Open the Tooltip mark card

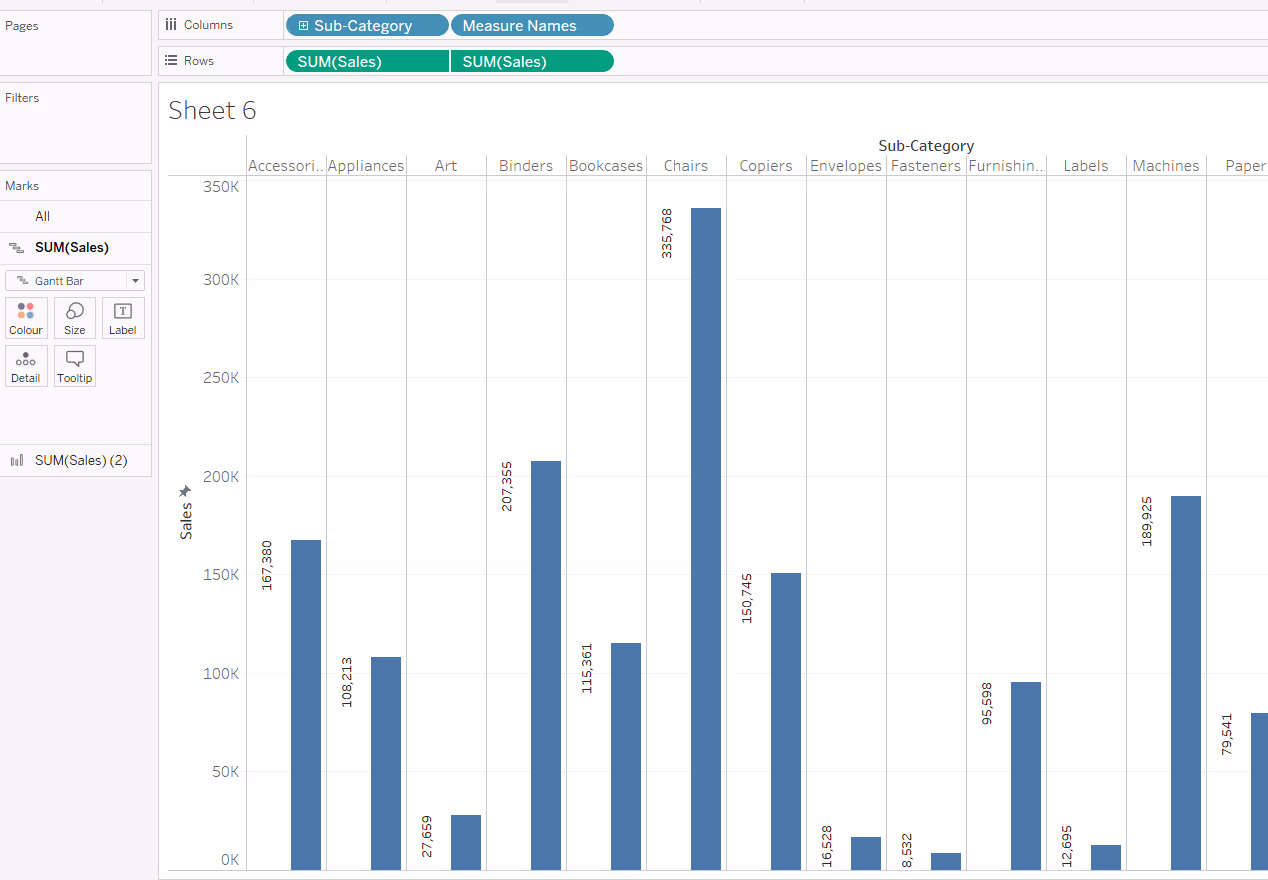75,366
